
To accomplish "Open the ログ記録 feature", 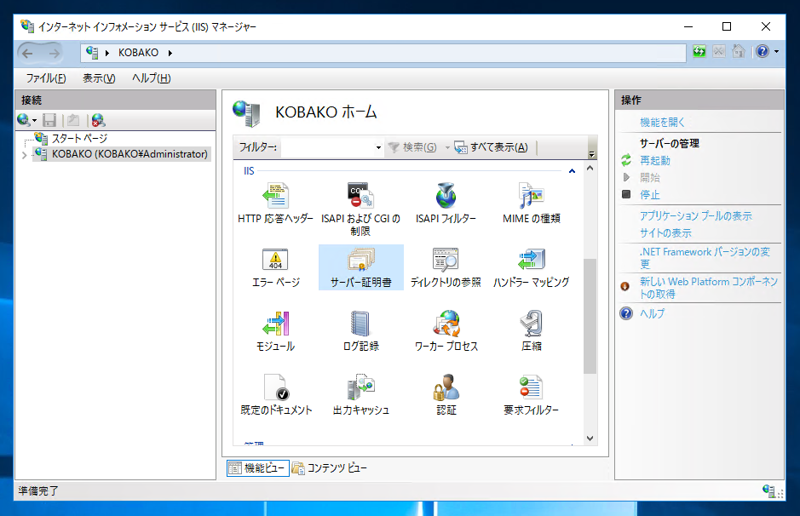I will pyautogui.click(x=361, y=331).
